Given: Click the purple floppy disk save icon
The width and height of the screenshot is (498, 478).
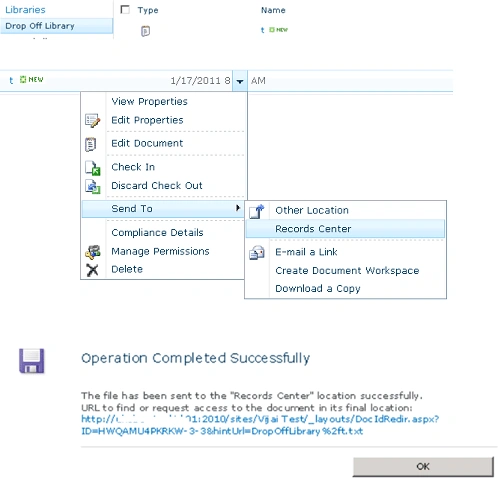Looking at the screenshot, I should (32, 361).
